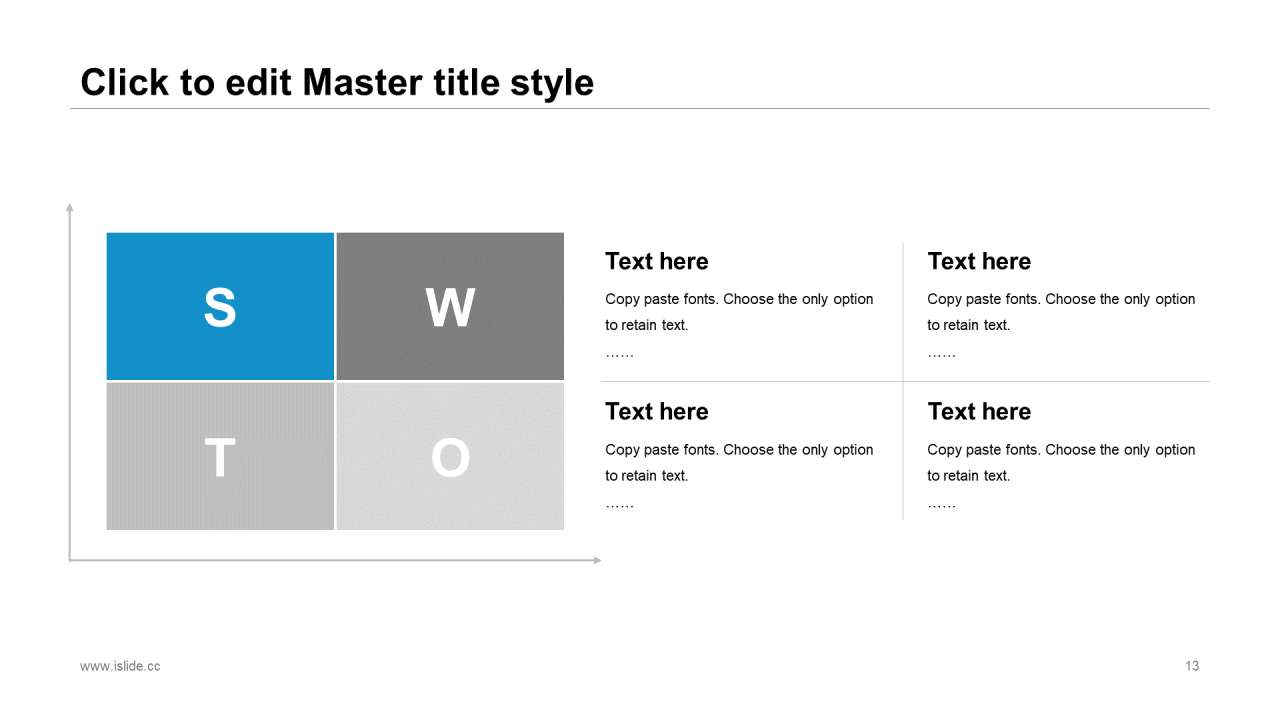This screenshot has width=1280, height=720.
Task: Select the blue S quadrant box
Action: [x=220, y=306]
